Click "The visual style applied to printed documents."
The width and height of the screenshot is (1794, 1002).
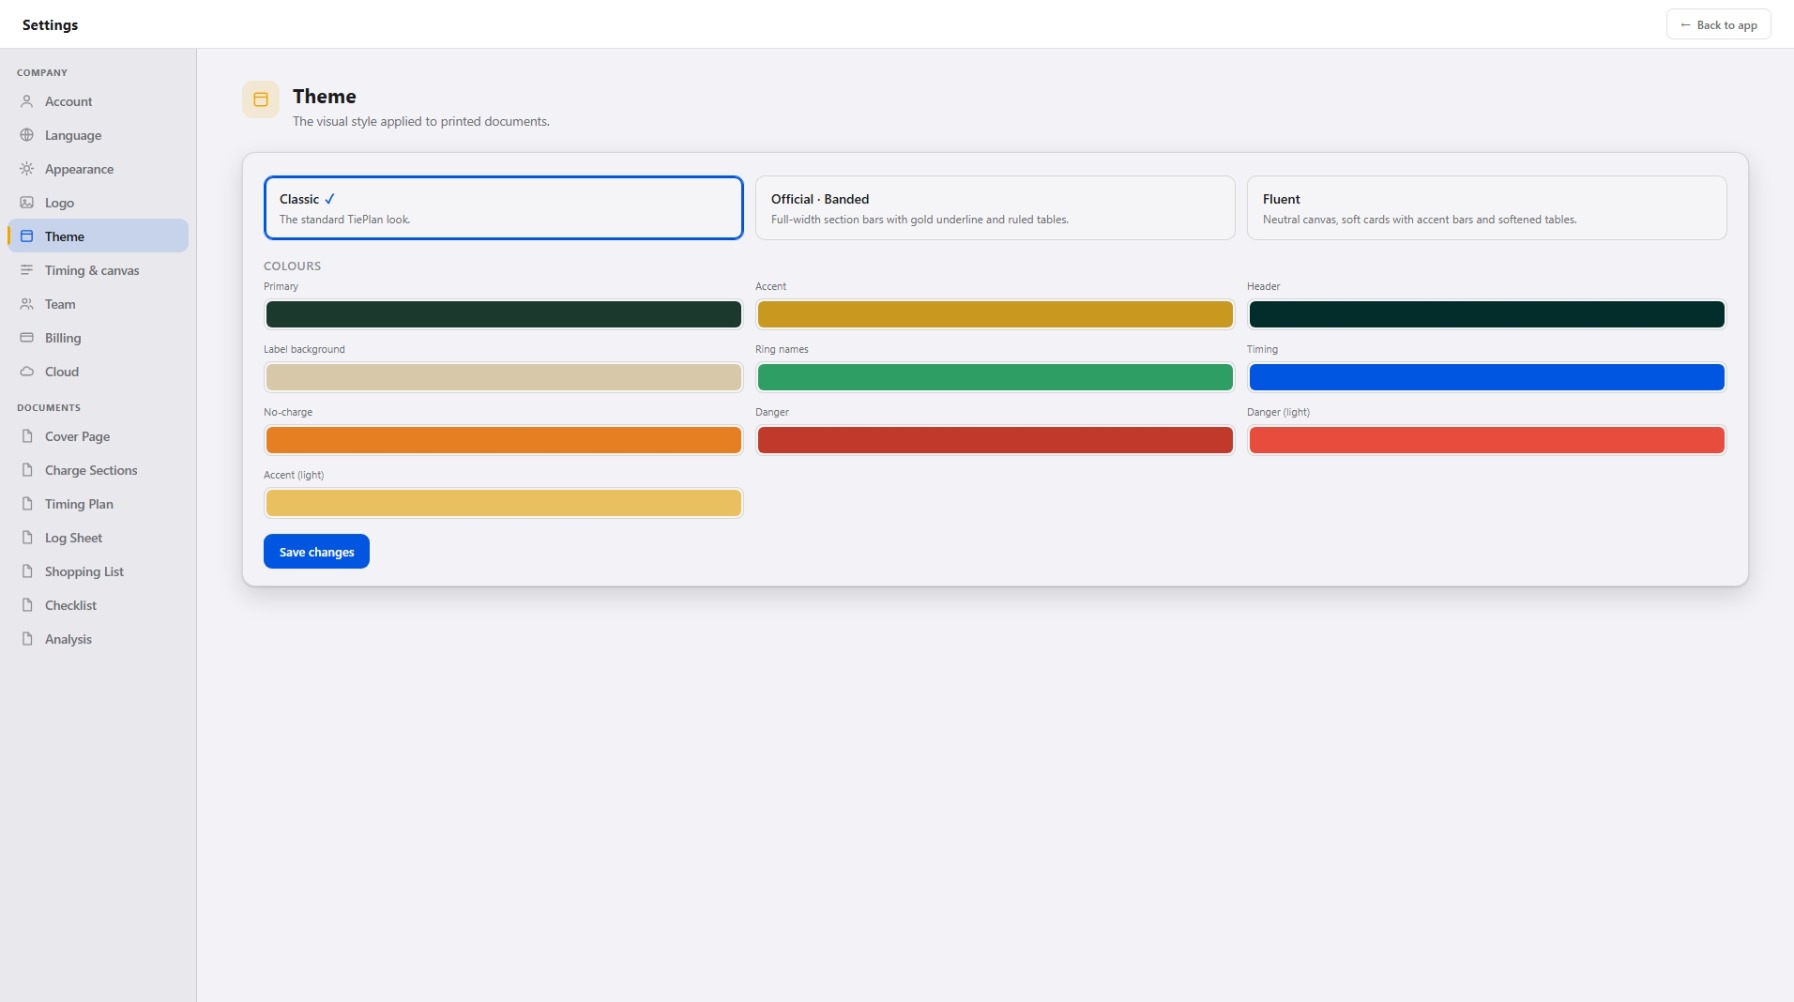point(421,122)
